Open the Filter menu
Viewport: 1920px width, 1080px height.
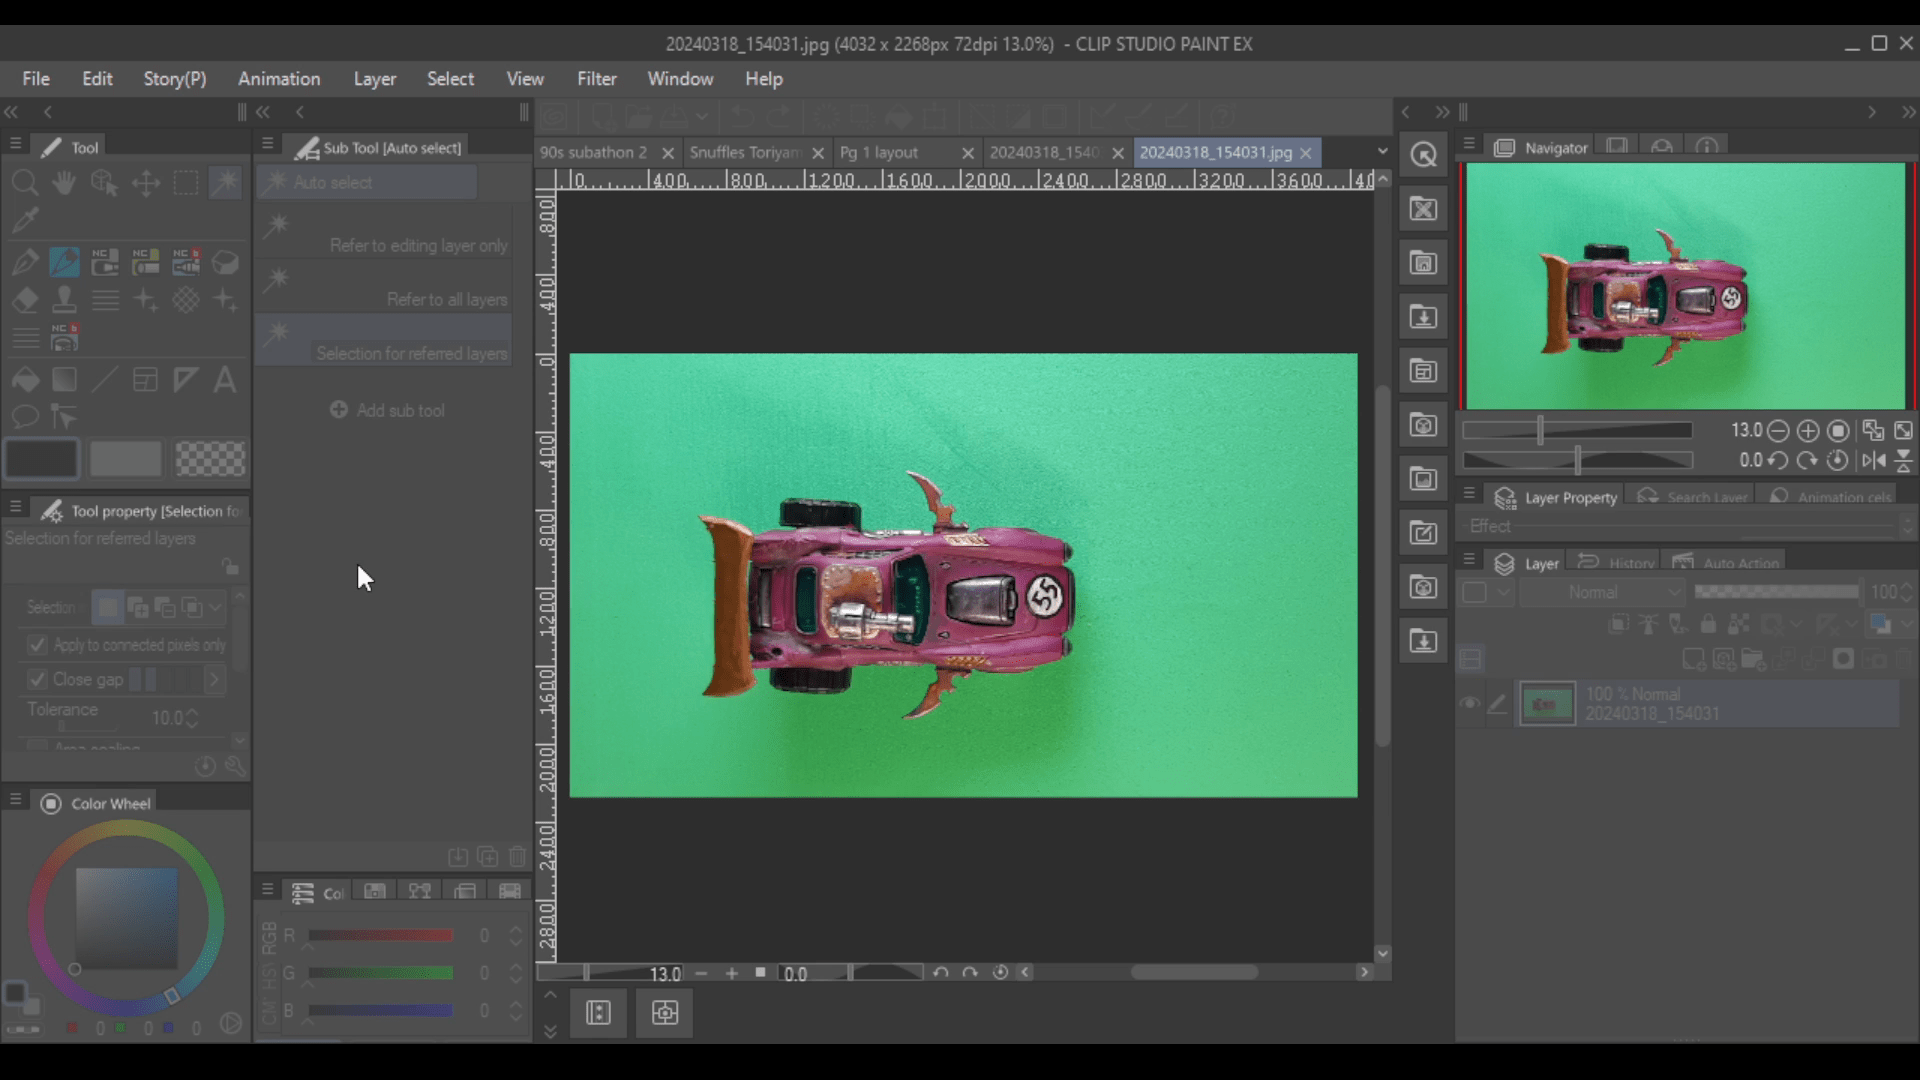(x=596, y=78)
